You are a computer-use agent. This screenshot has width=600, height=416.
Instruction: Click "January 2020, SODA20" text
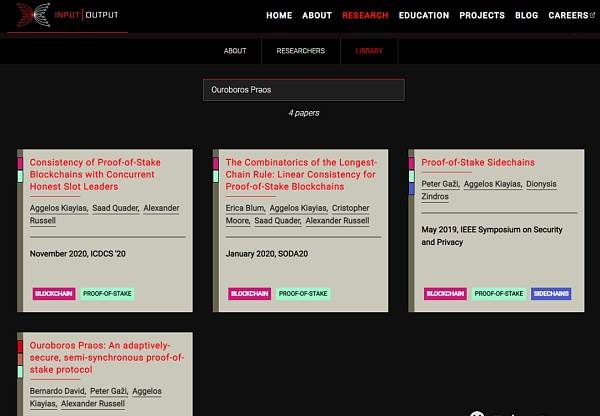[x=267, y=254]
